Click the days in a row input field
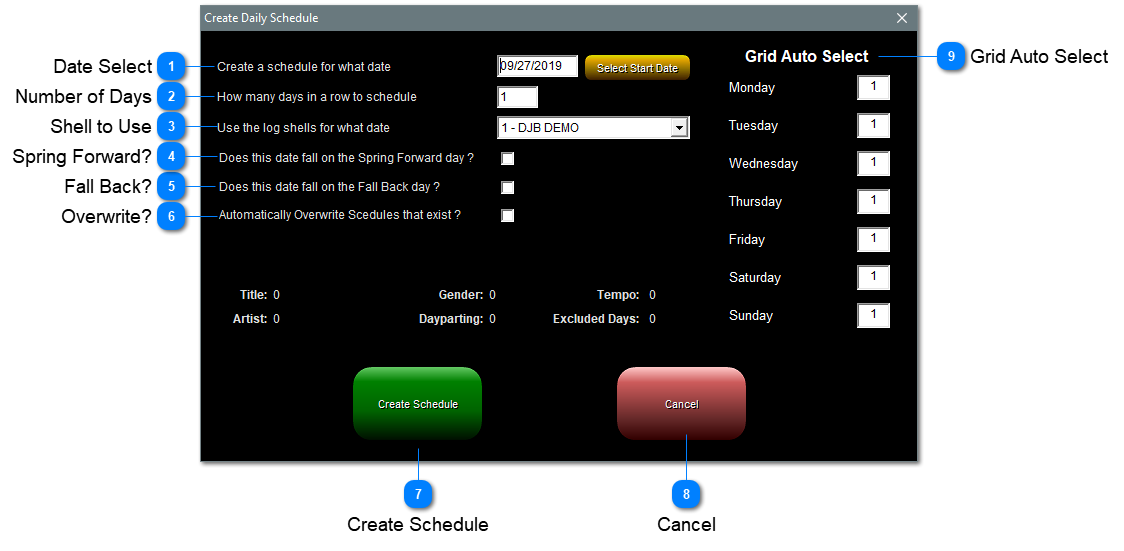Viewport: 1124px width, 551px height. [518, 97]
